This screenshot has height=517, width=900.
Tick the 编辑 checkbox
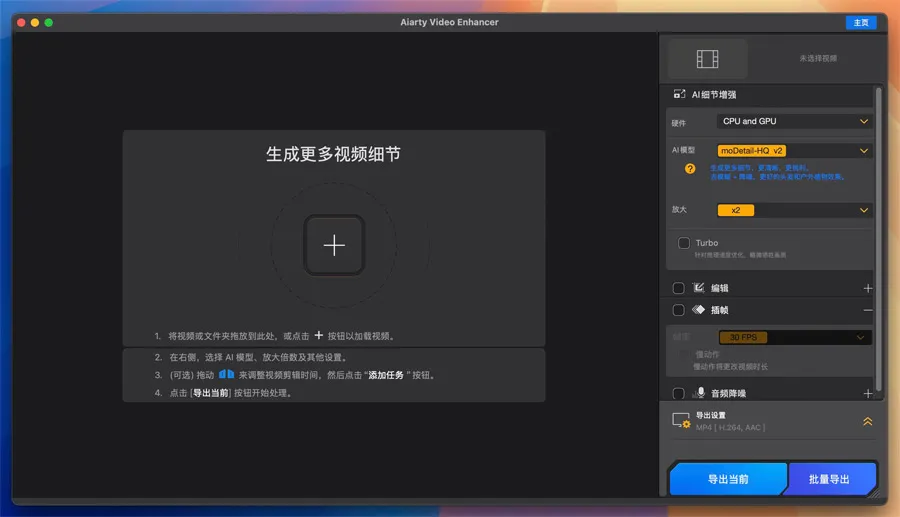click(x=679, y=288)
